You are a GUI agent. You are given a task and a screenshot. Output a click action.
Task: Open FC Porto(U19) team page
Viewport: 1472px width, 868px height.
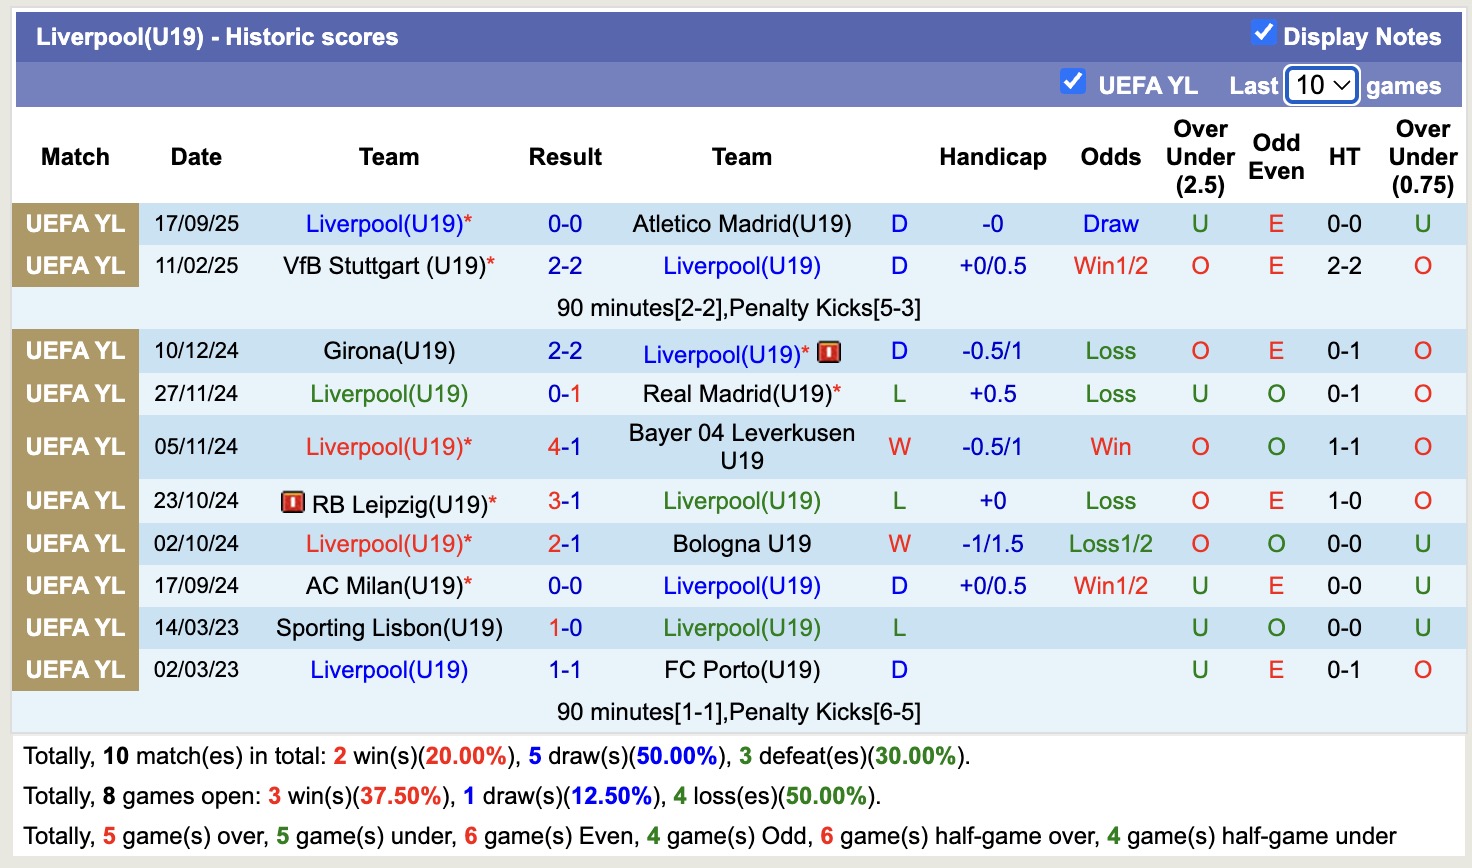[741, 670]
